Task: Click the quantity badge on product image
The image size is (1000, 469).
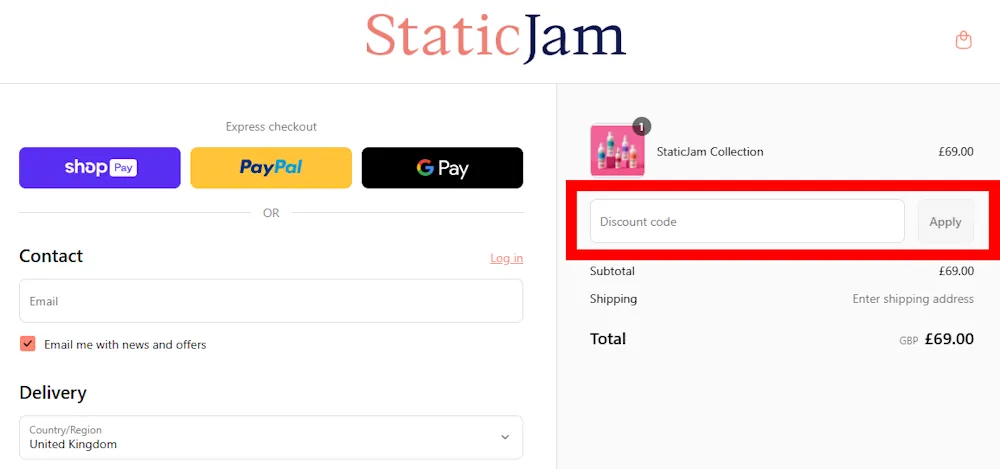Action: [x=642, y=127]
